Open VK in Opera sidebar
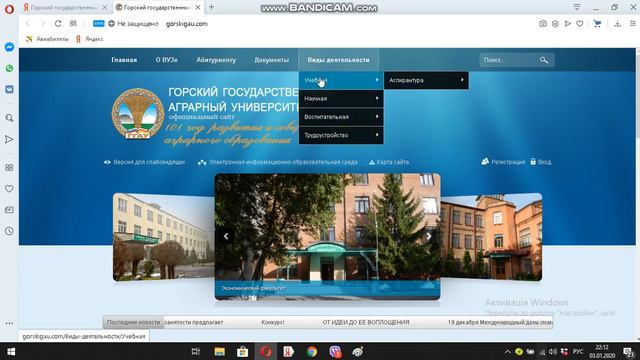The width and height of the screenshot is (640, 360). tap(9, 89)
